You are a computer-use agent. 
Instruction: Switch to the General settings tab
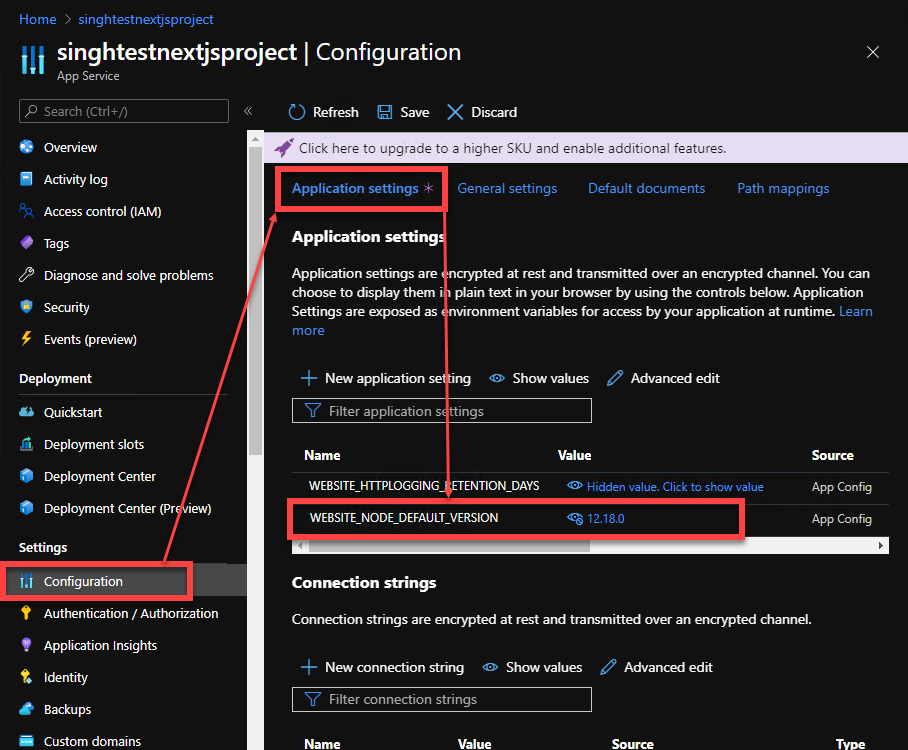click(x=507, y=188)
